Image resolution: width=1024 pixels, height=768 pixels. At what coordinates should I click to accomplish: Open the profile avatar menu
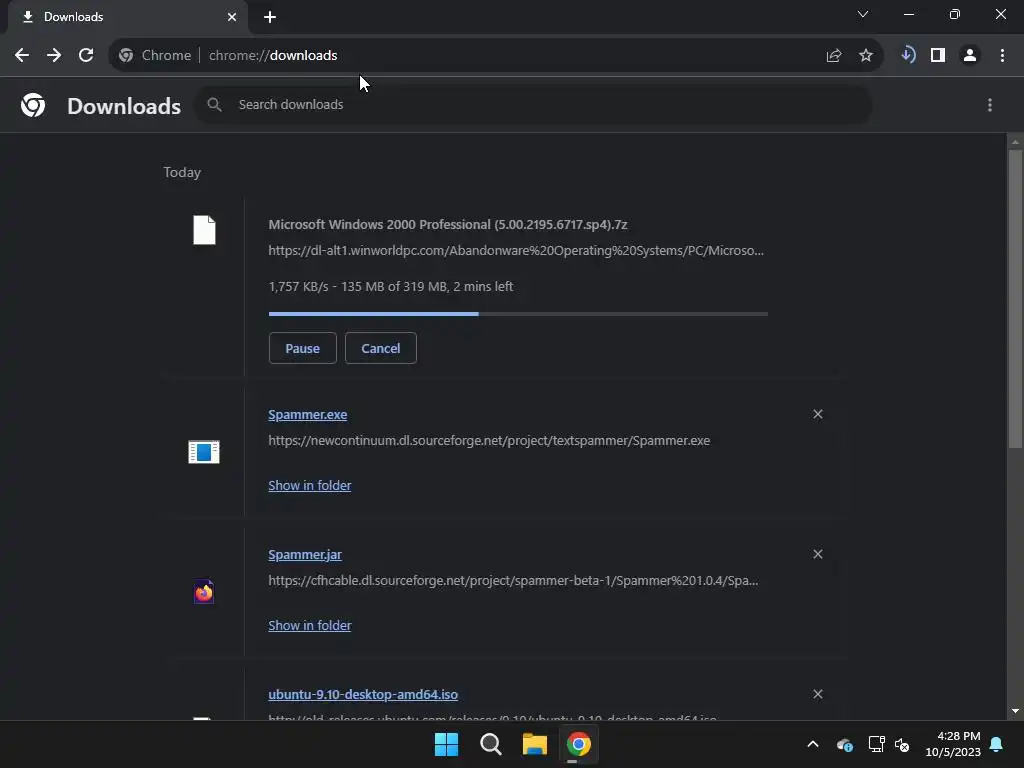(970, 56)
